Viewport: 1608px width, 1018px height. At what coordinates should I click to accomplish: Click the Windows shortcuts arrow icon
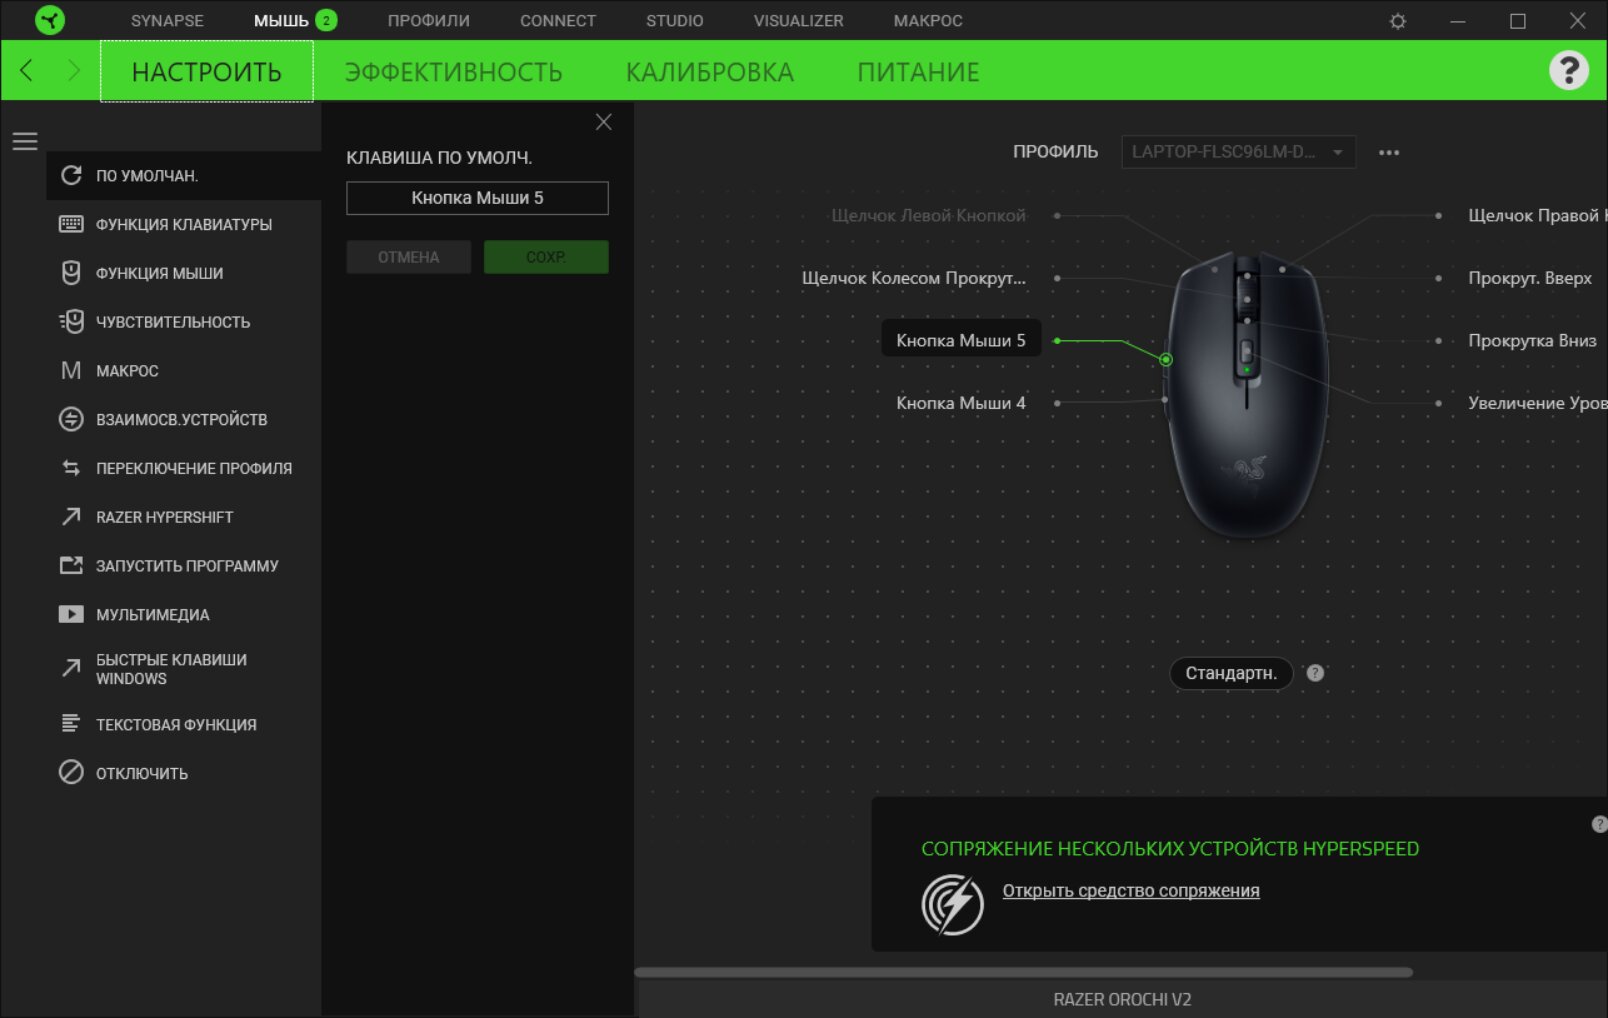(71, 668)
